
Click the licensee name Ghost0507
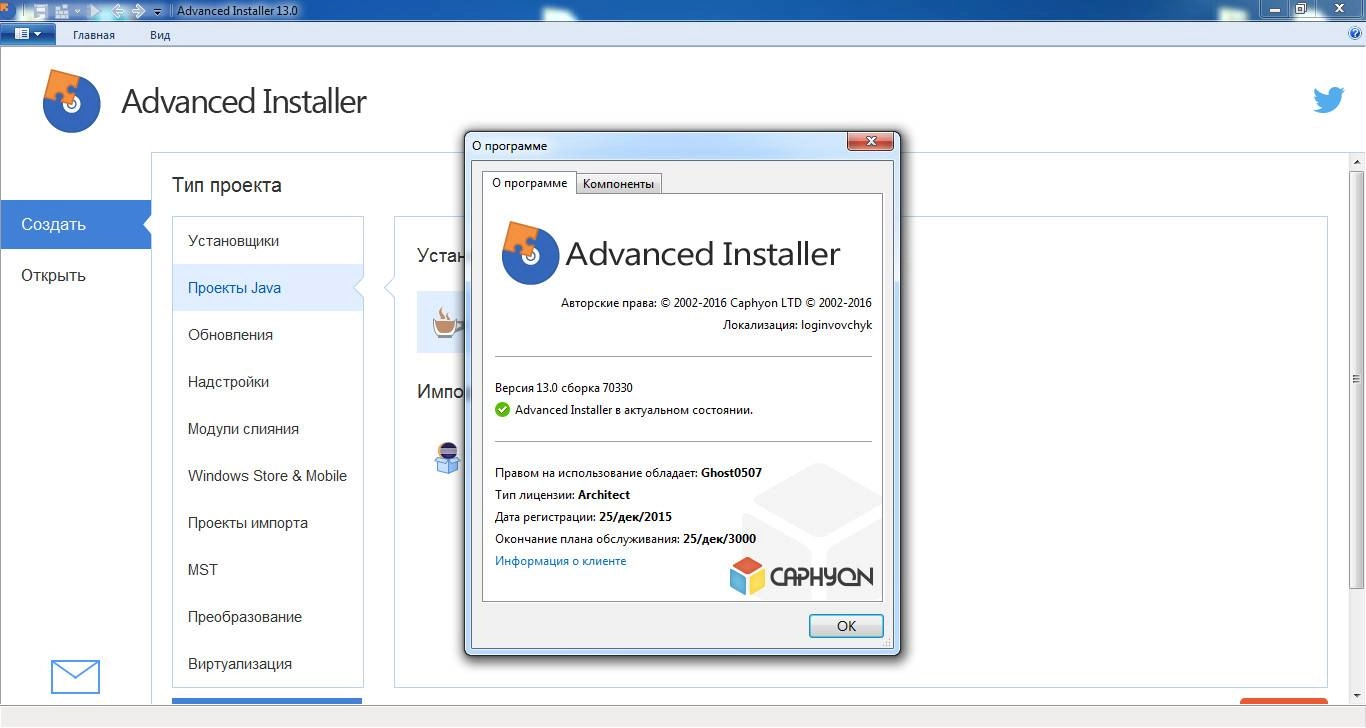[x=731, y=473]
